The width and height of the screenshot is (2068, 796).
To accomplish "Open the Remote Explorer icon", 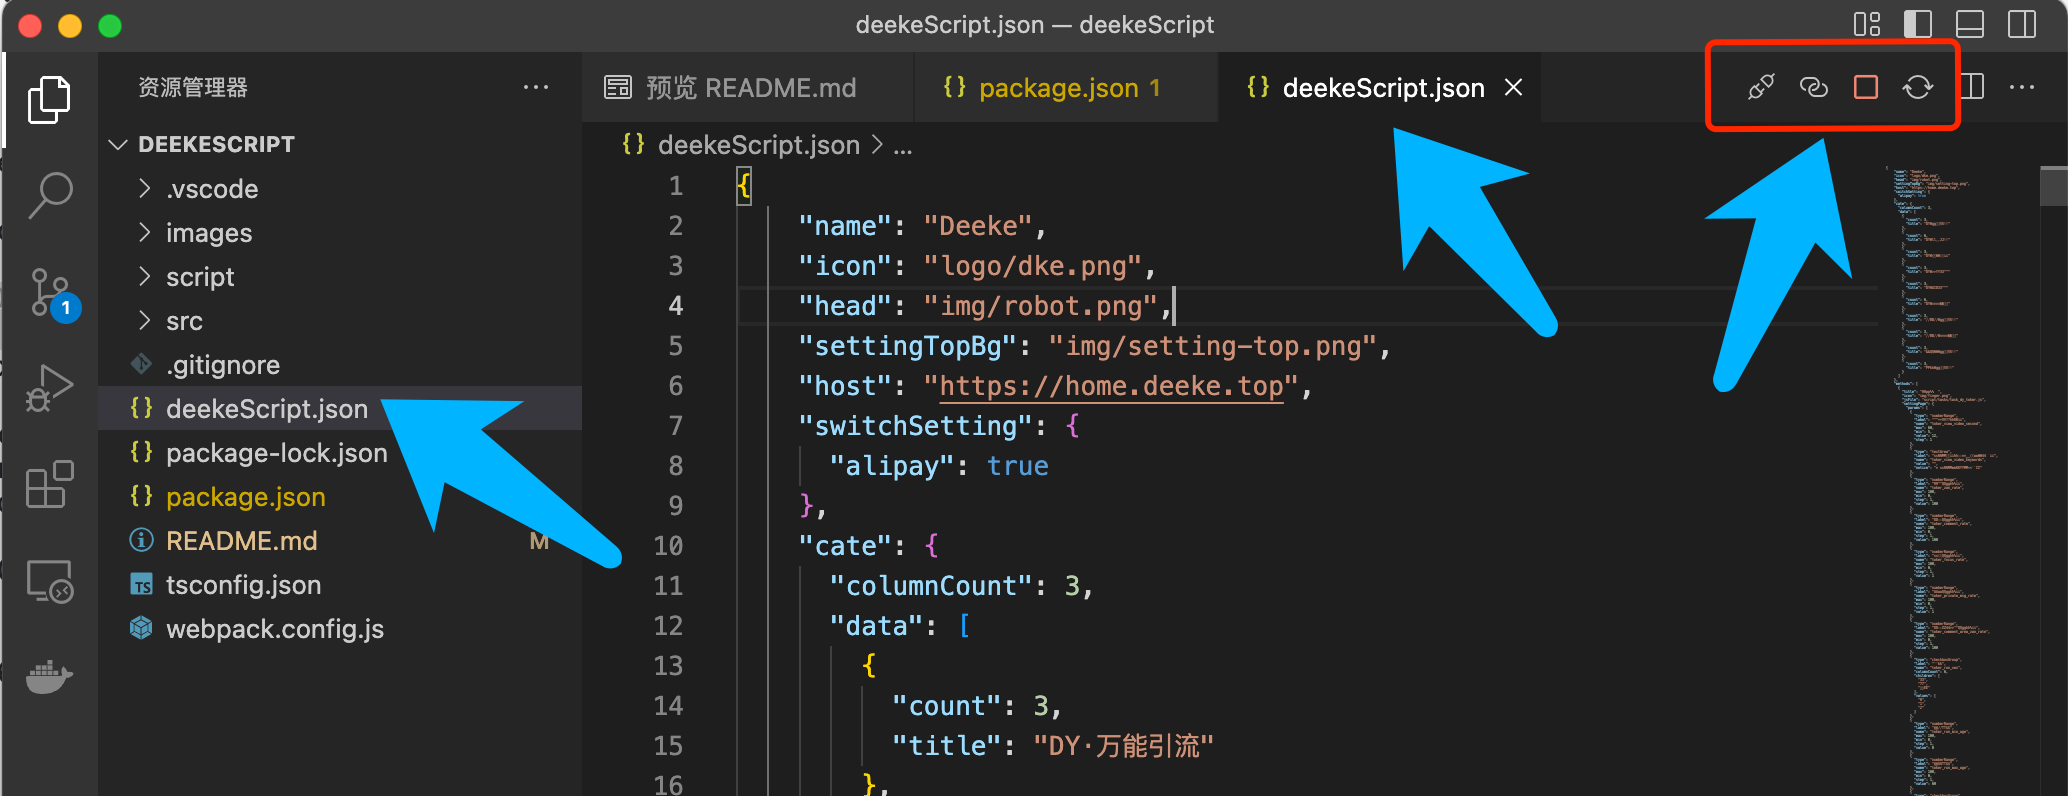I will coord(49,581).
